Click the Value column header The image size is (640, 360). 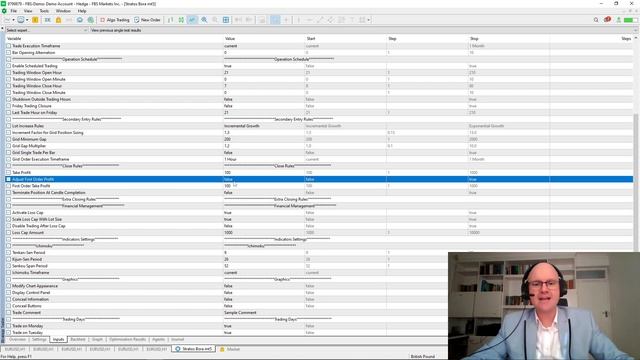230,38
